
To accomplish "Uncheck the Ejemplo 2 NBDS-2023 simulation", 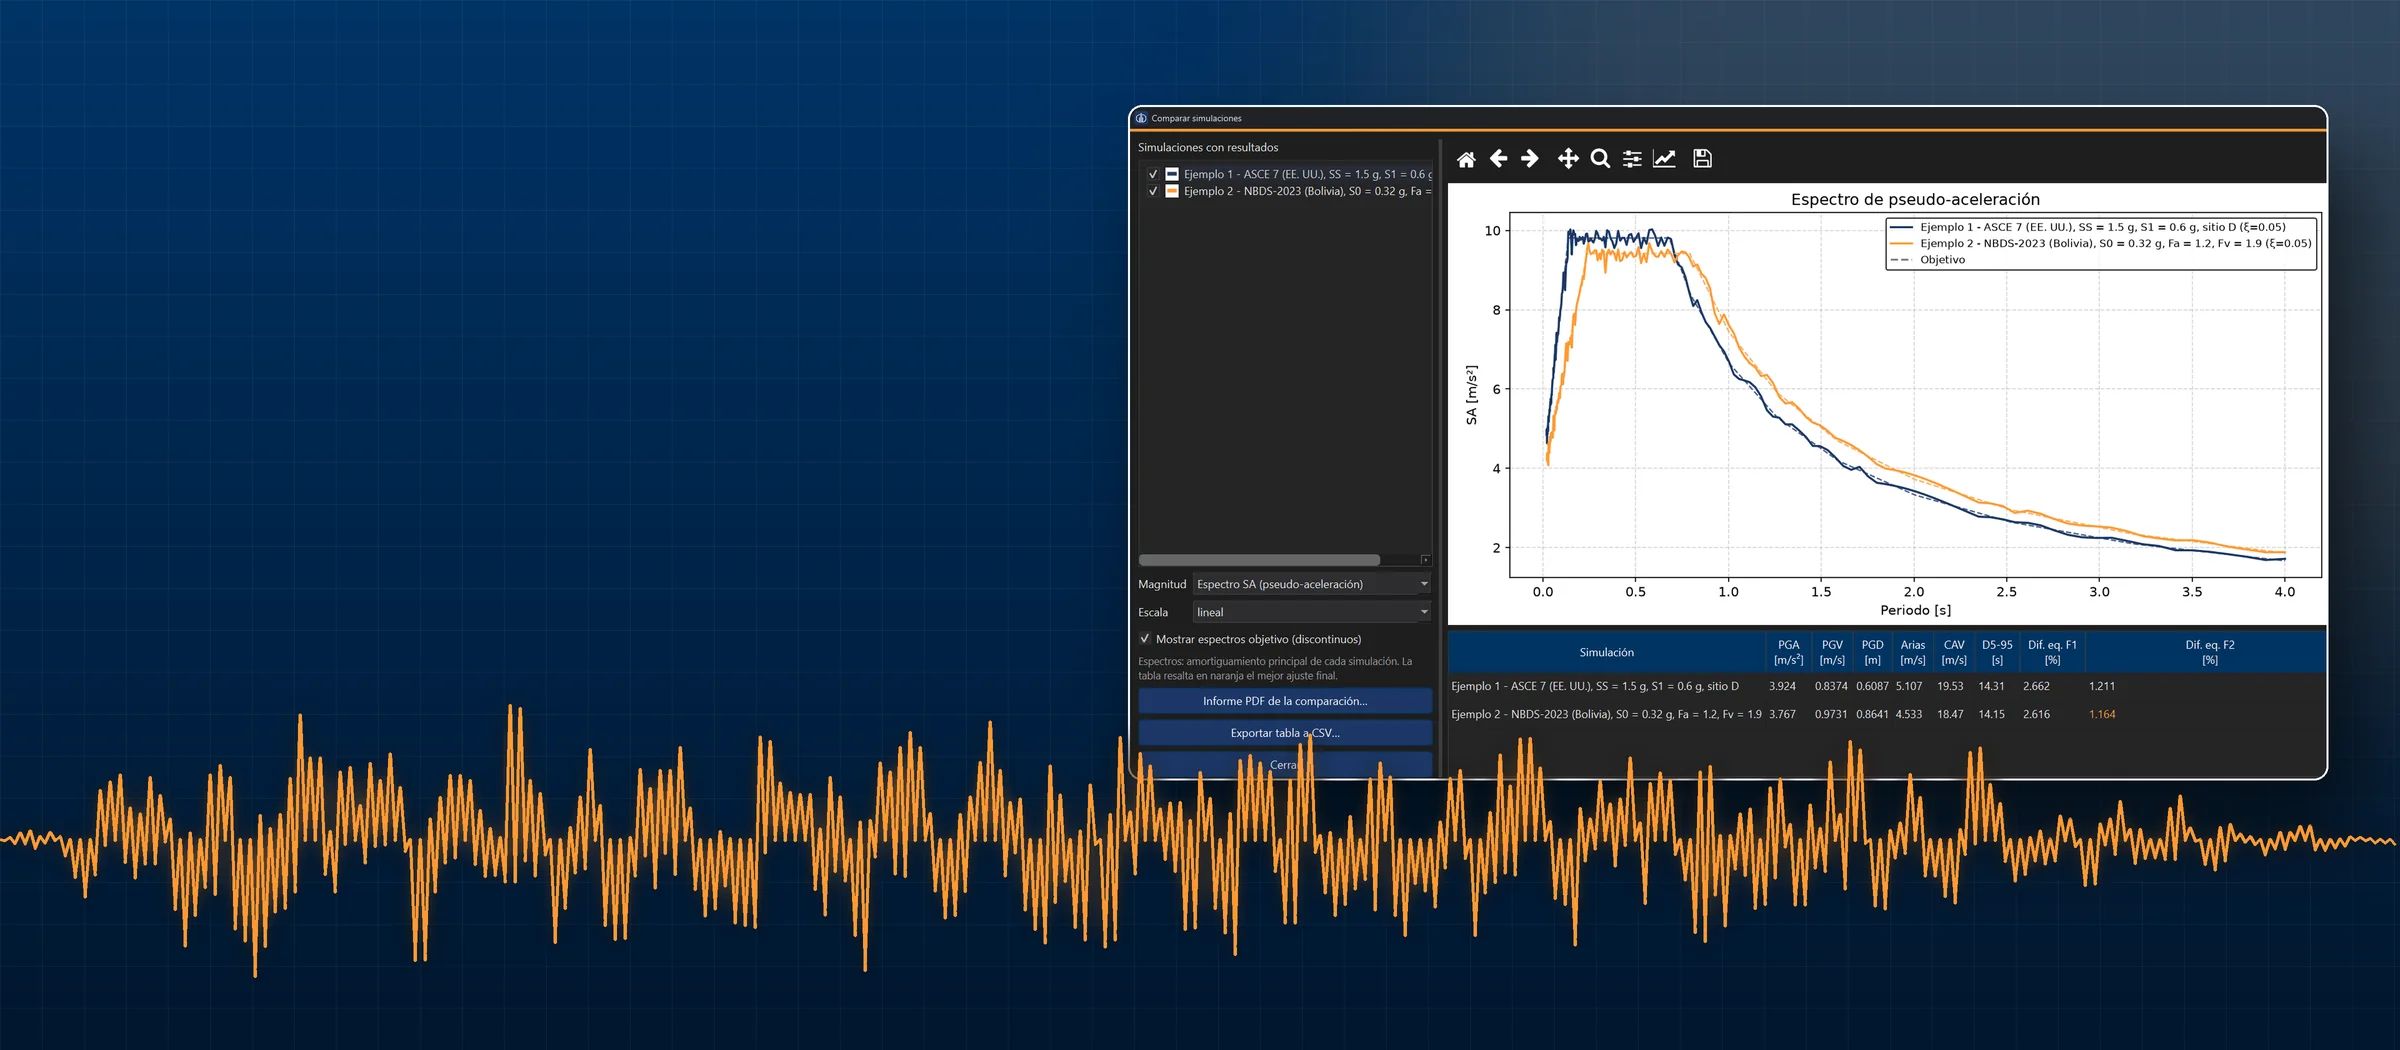I will [x=1153, y=191].
